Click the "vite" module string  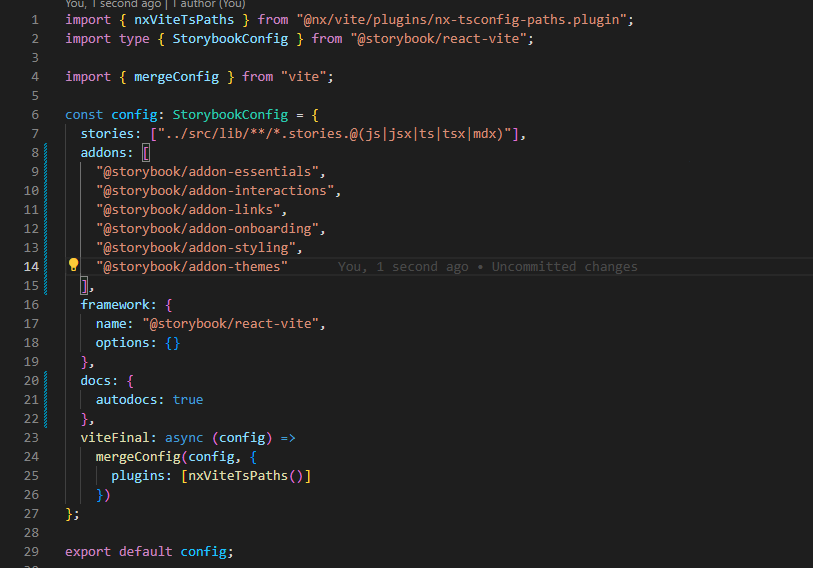pyautogui.click(x=304, y=77)
